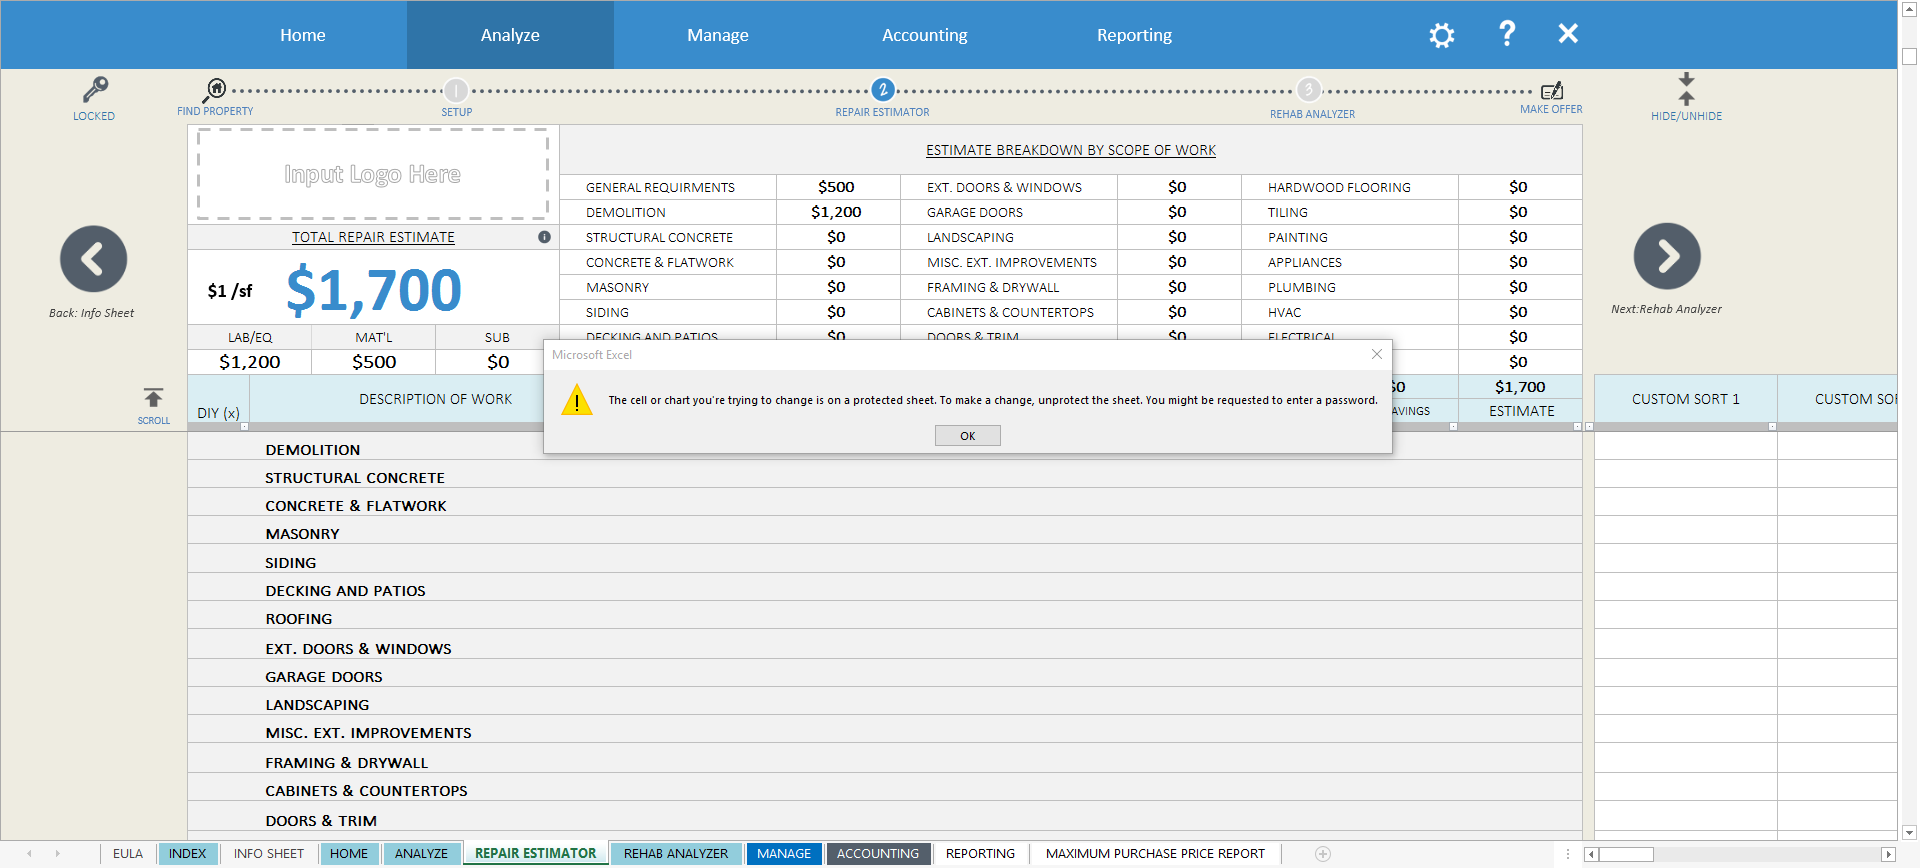
Task: Select the Setup step circle
Action: tap(456, 90)
